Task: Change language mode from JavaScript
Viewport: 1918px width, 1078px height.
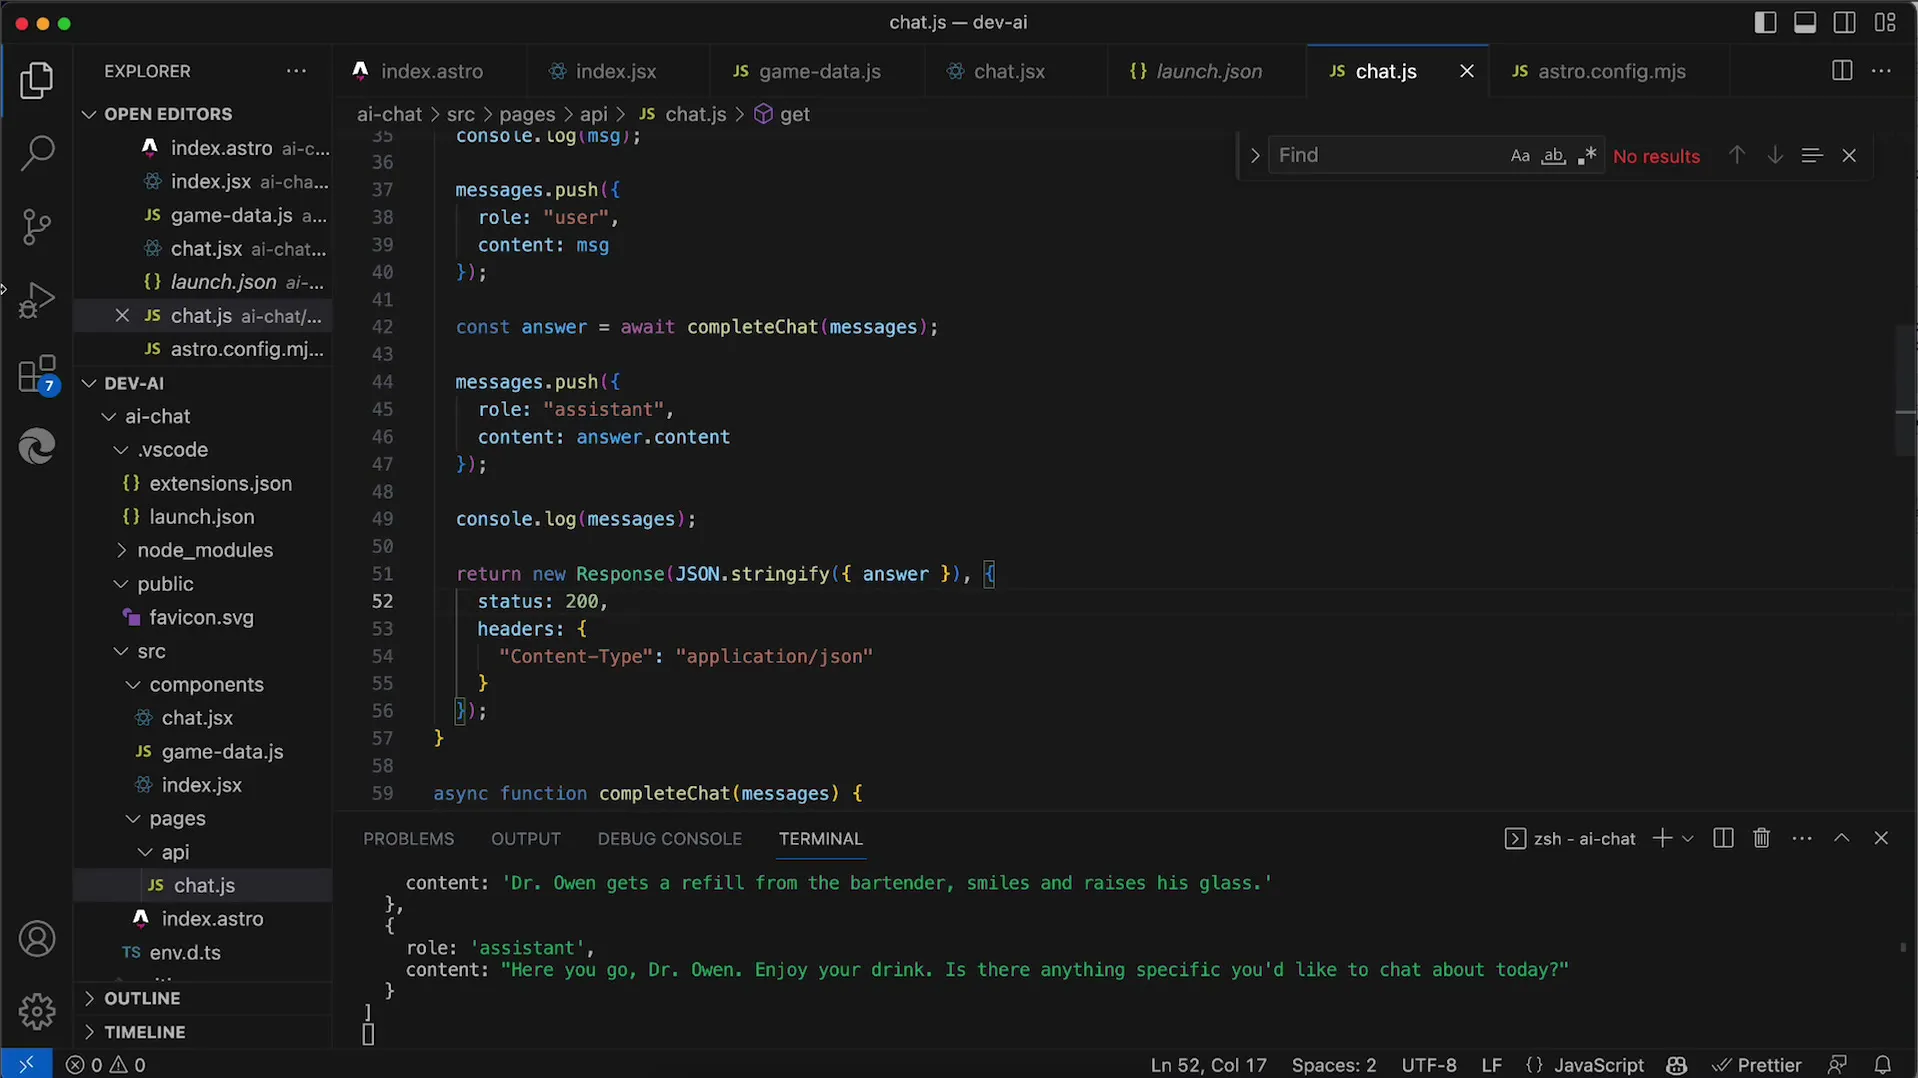Action: click(x=1598, y=1065)
